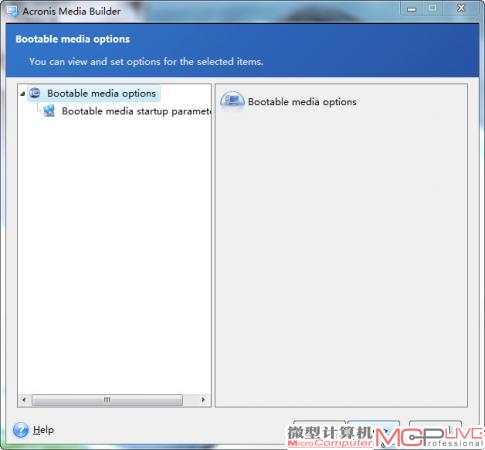Click the banner text about selected items options
This screenshot has width=485, height=450.
(146, 62)
